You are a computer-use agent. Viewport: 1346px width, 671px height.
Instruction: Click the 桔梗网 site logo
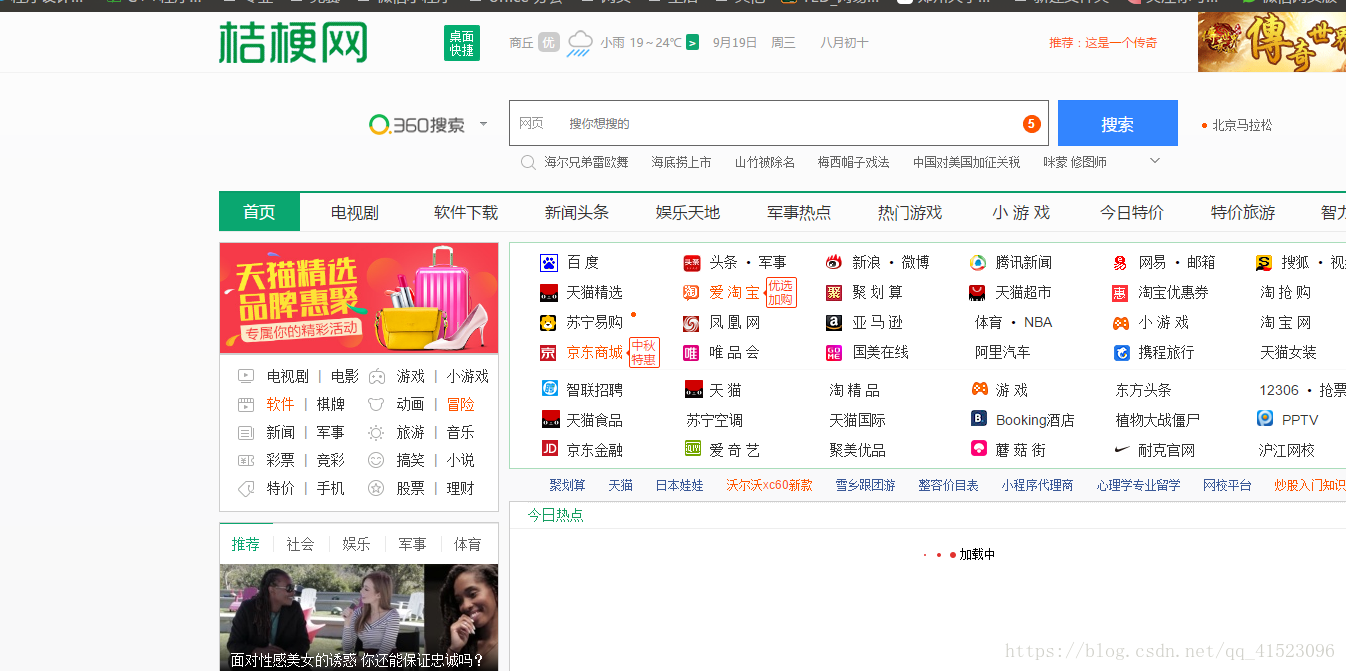click(x=293, y=42)
